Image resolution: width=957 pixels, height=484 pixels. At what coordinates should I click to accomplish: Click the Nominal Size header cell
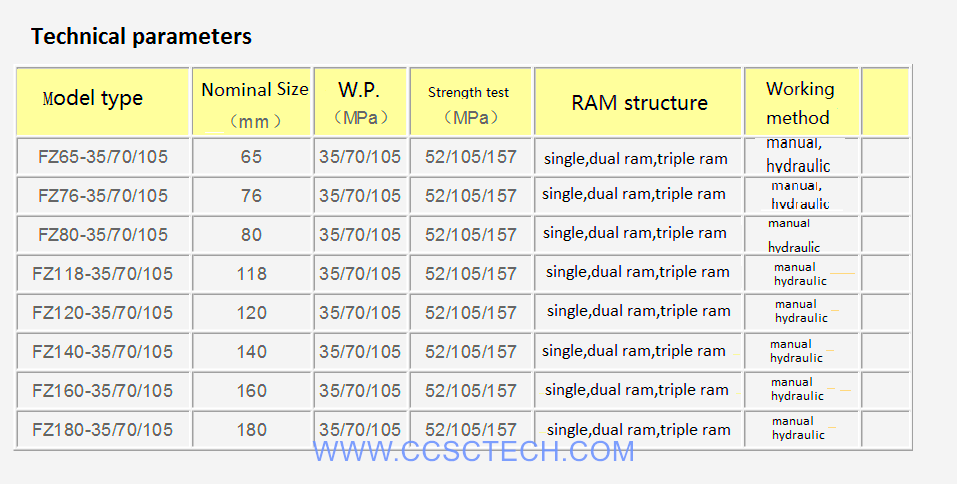252,102
